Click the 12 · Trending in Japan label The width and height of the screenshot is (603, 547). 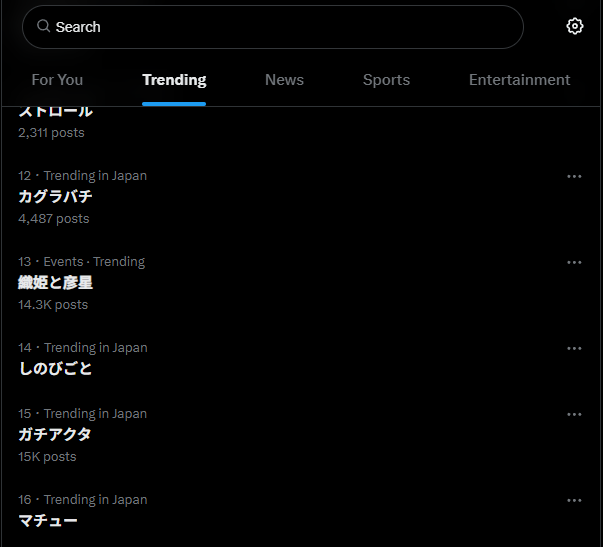tap(82, 176)
